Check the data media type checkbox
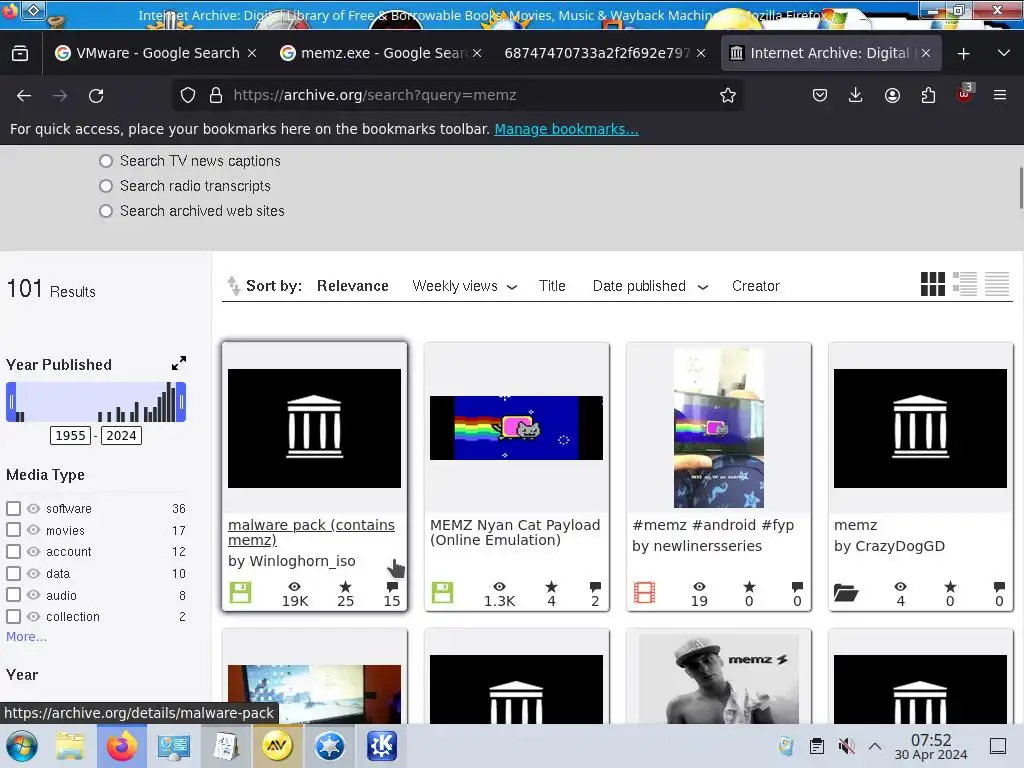1024x768 pixels. click(x=13, y=573)
